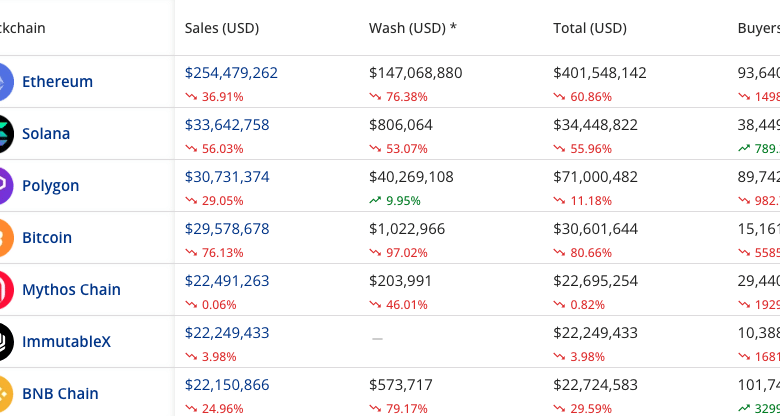Open the Mythos Chain name link

tap(71, 290)
